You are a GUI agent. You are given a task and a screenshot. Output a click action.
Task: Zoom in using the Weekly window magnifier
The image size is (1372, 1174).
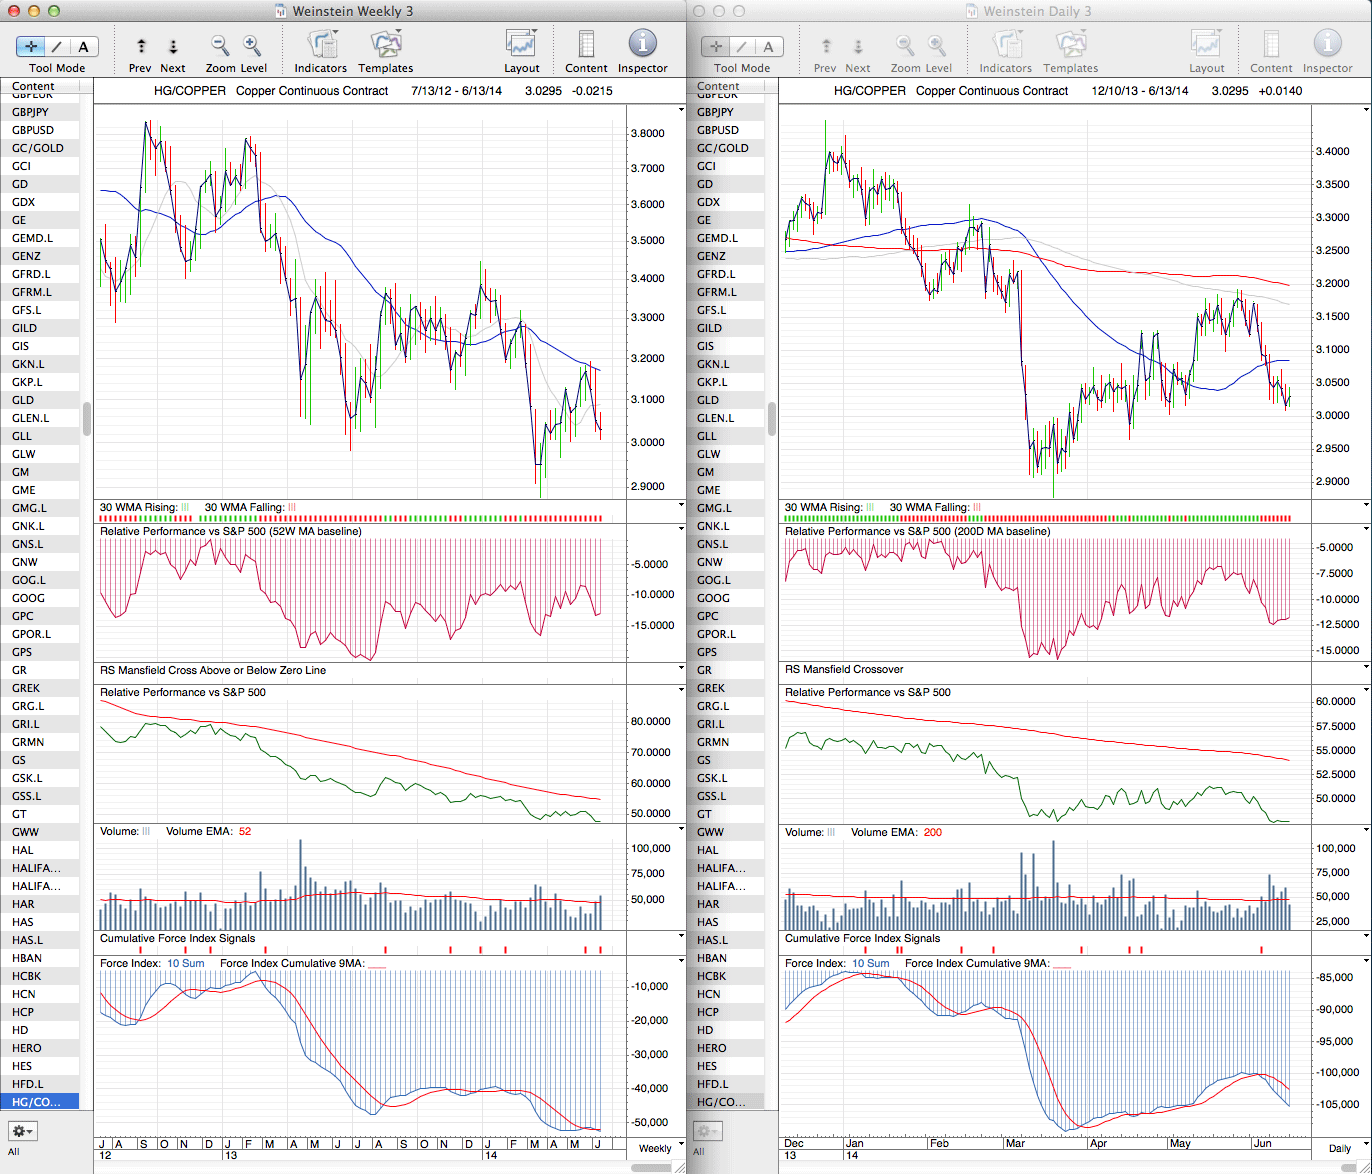252,46
